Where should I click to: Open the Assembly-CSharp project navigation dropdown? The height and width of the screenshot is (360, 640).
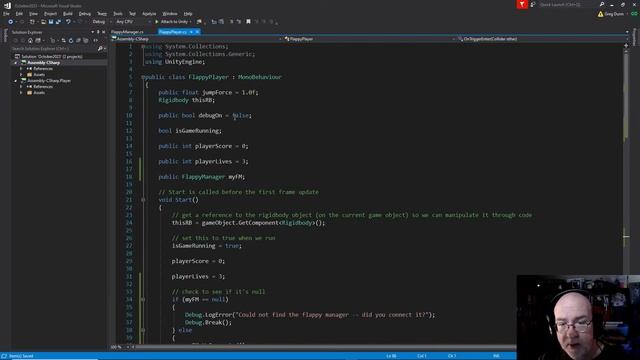point(197,39)
